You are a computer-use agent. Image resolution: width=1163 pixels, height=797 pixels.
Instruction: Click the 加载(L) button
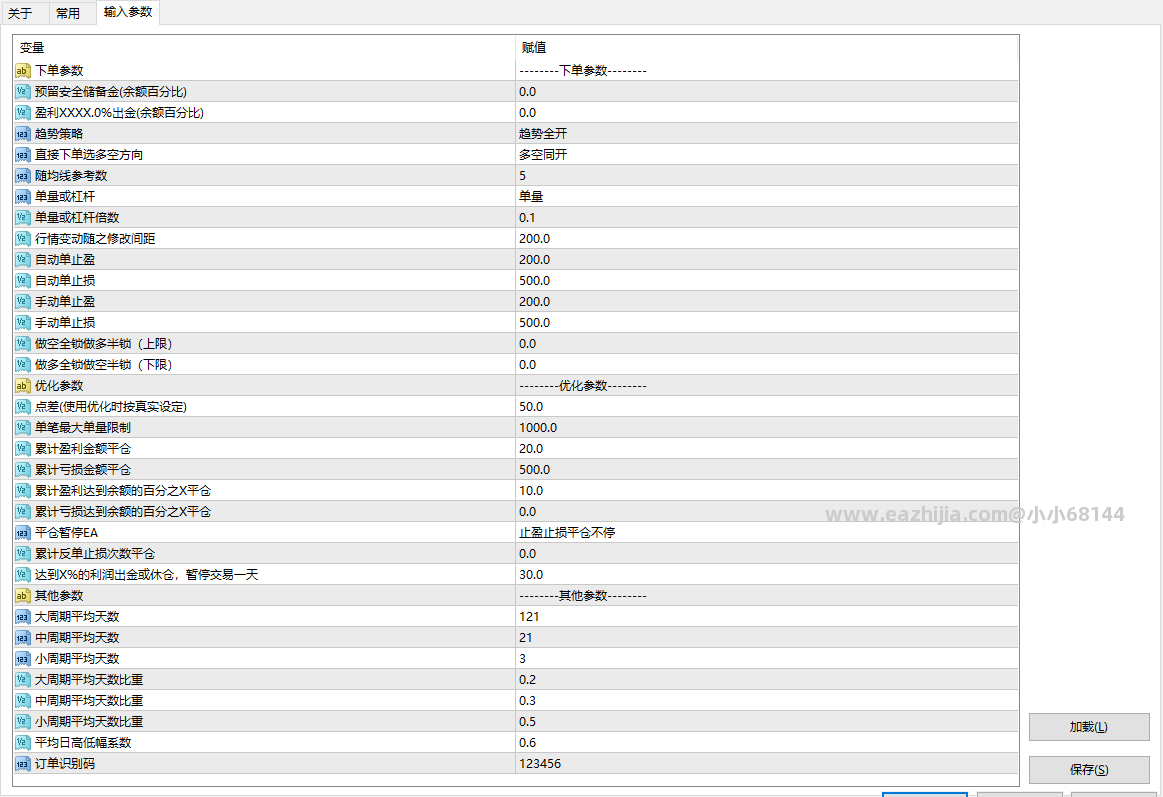point(1089,727)
